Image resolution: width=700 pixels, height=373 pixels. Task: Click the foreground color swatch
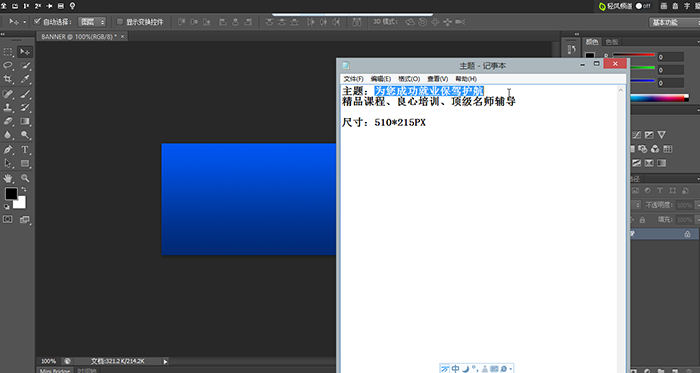[11, 194]
